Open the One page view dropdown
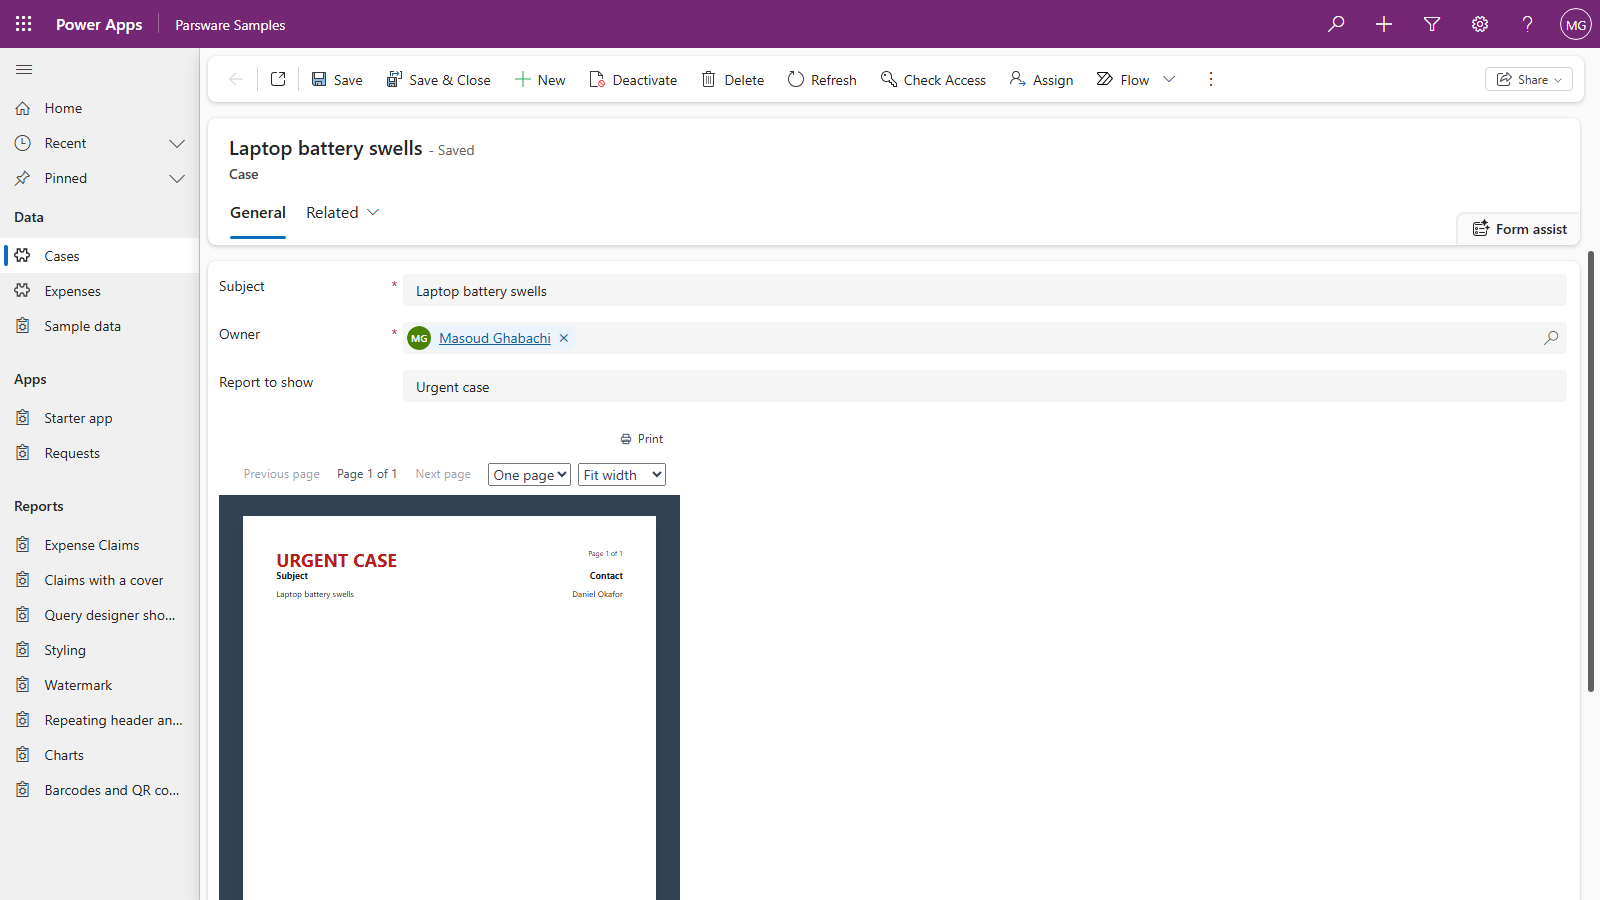This screenshot has width=1600, height=900. 529,475
